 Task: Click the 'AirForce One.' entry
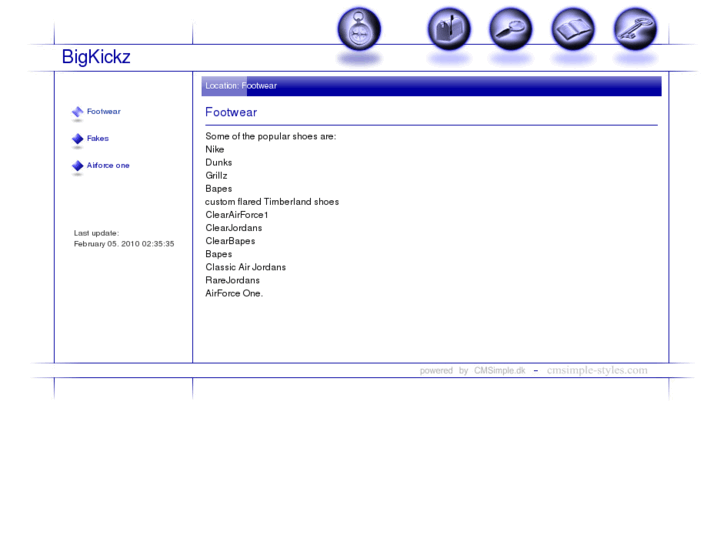tap(234, 293)
